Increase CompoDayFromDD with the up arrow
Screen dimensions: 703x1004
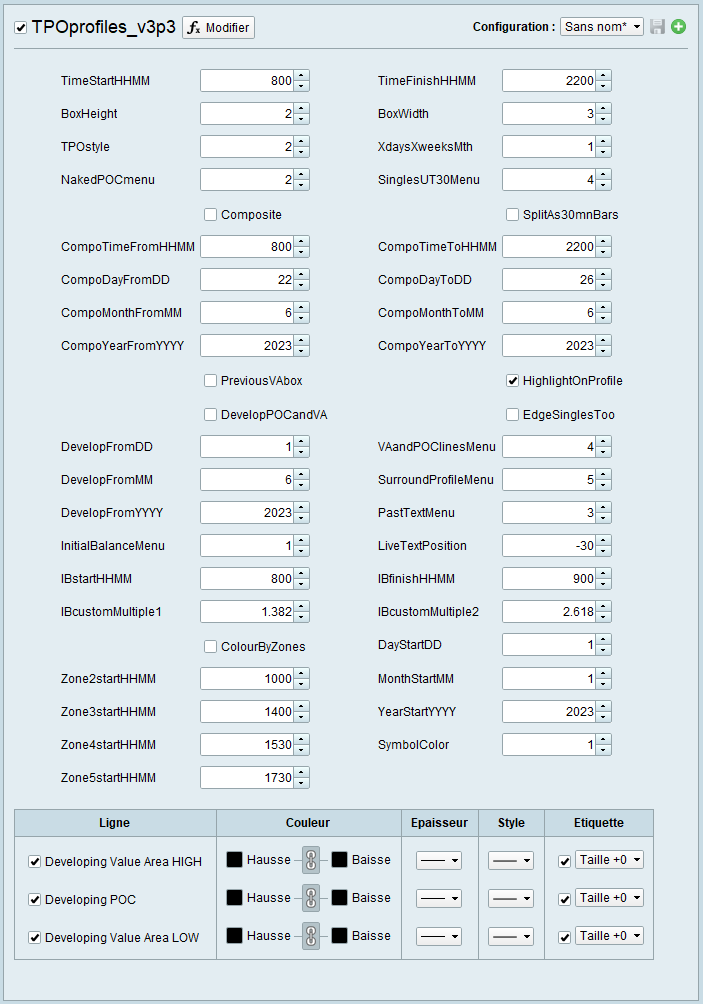[x=302, y=275]
